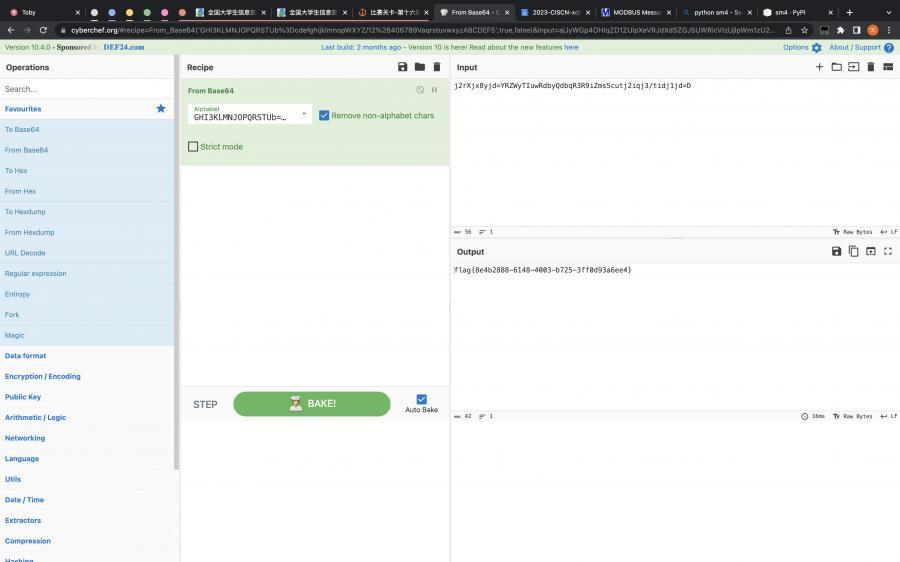Expand Utils category

coord(87,479)
